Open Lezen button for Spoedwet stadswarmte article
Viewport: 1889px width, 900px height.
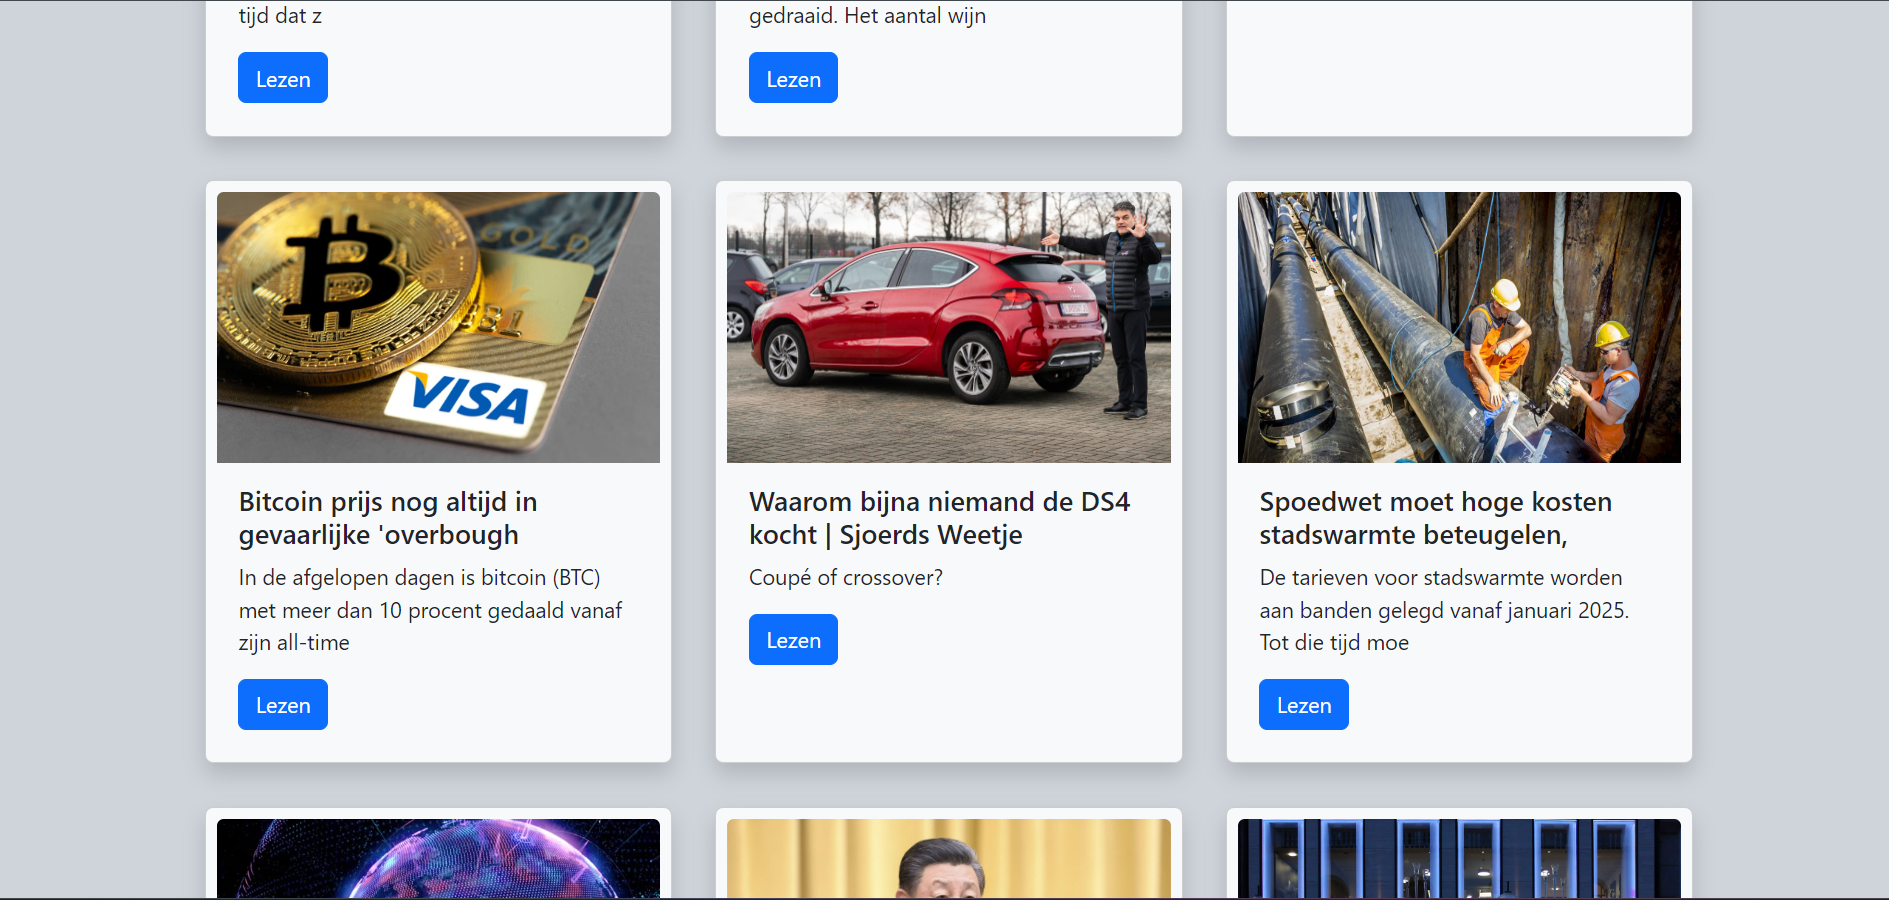[1304, 704]
